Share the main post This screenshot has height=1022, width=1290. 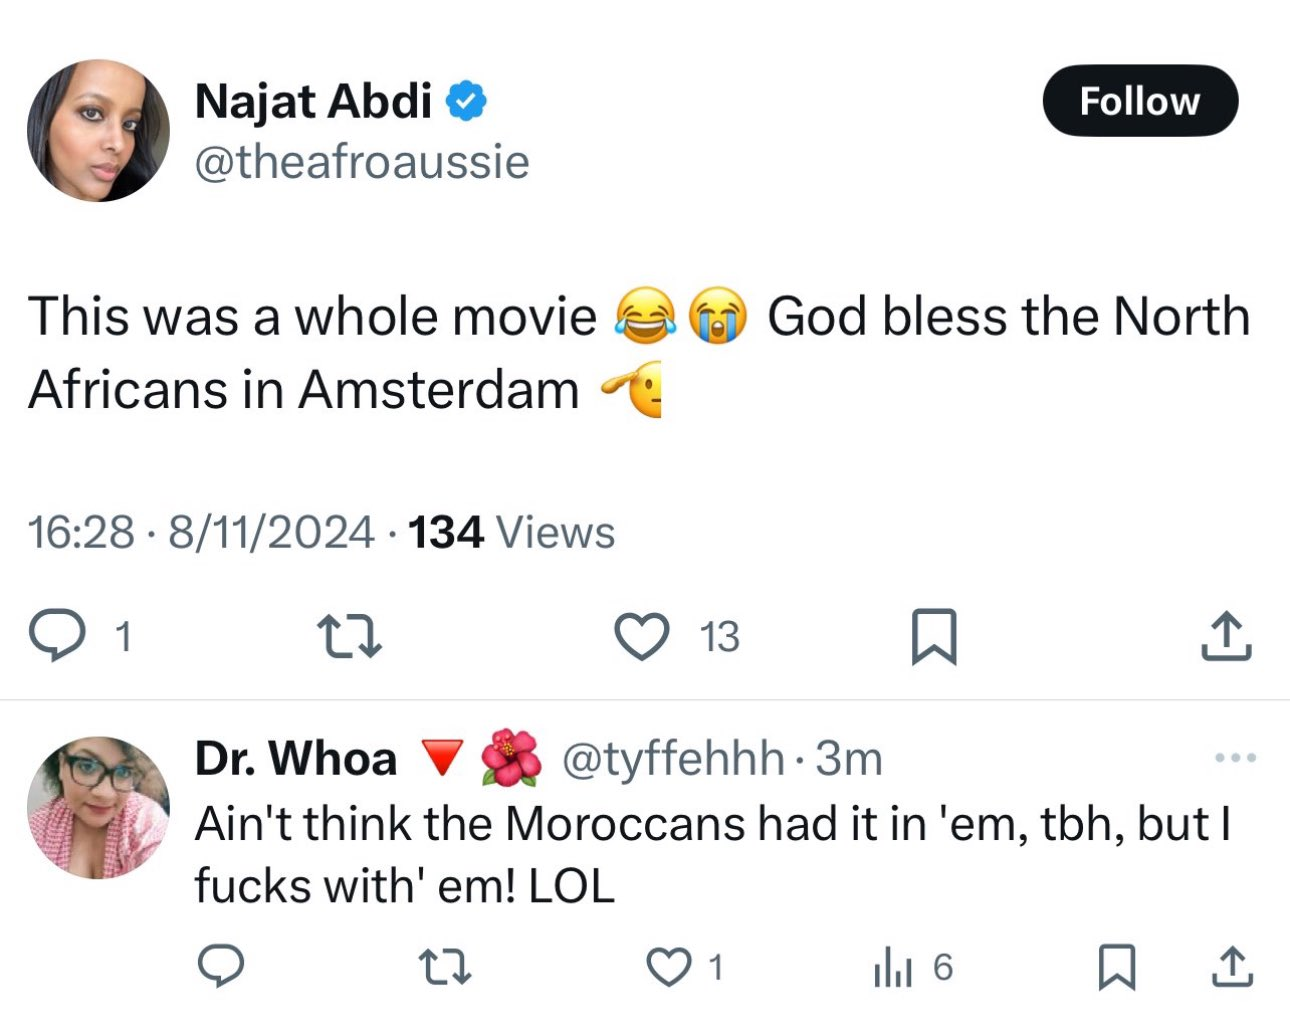(1225, 636)
